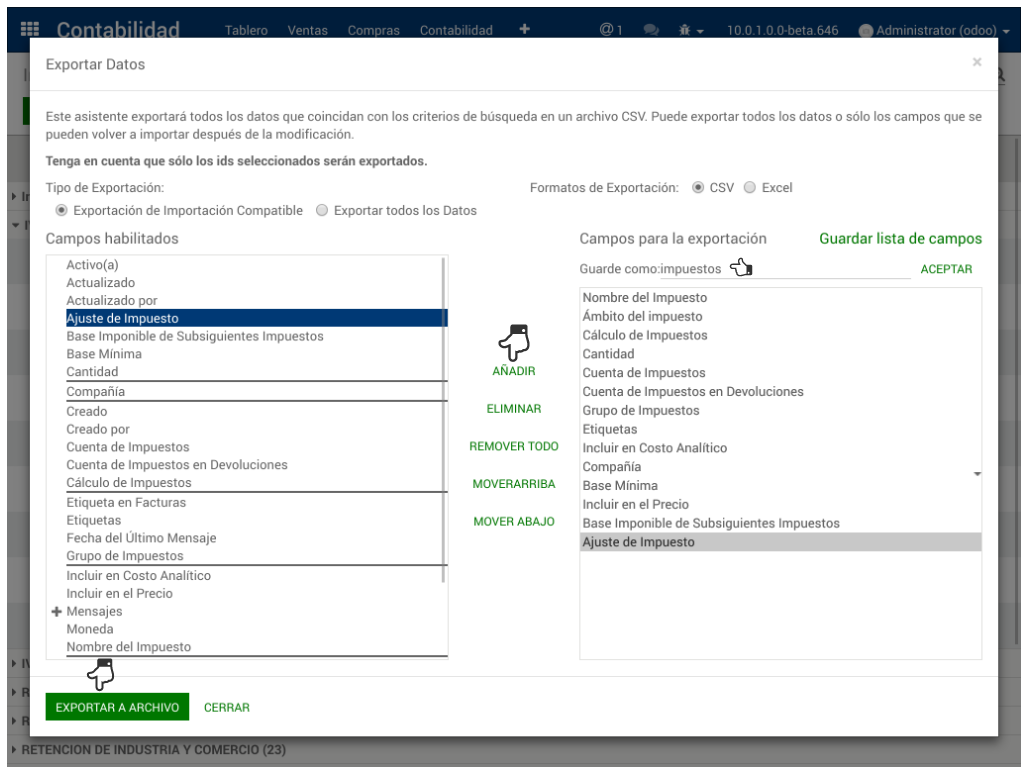Expand RETENCION DE INDUSTRIA Y COMERCIO group

[14, 750]
